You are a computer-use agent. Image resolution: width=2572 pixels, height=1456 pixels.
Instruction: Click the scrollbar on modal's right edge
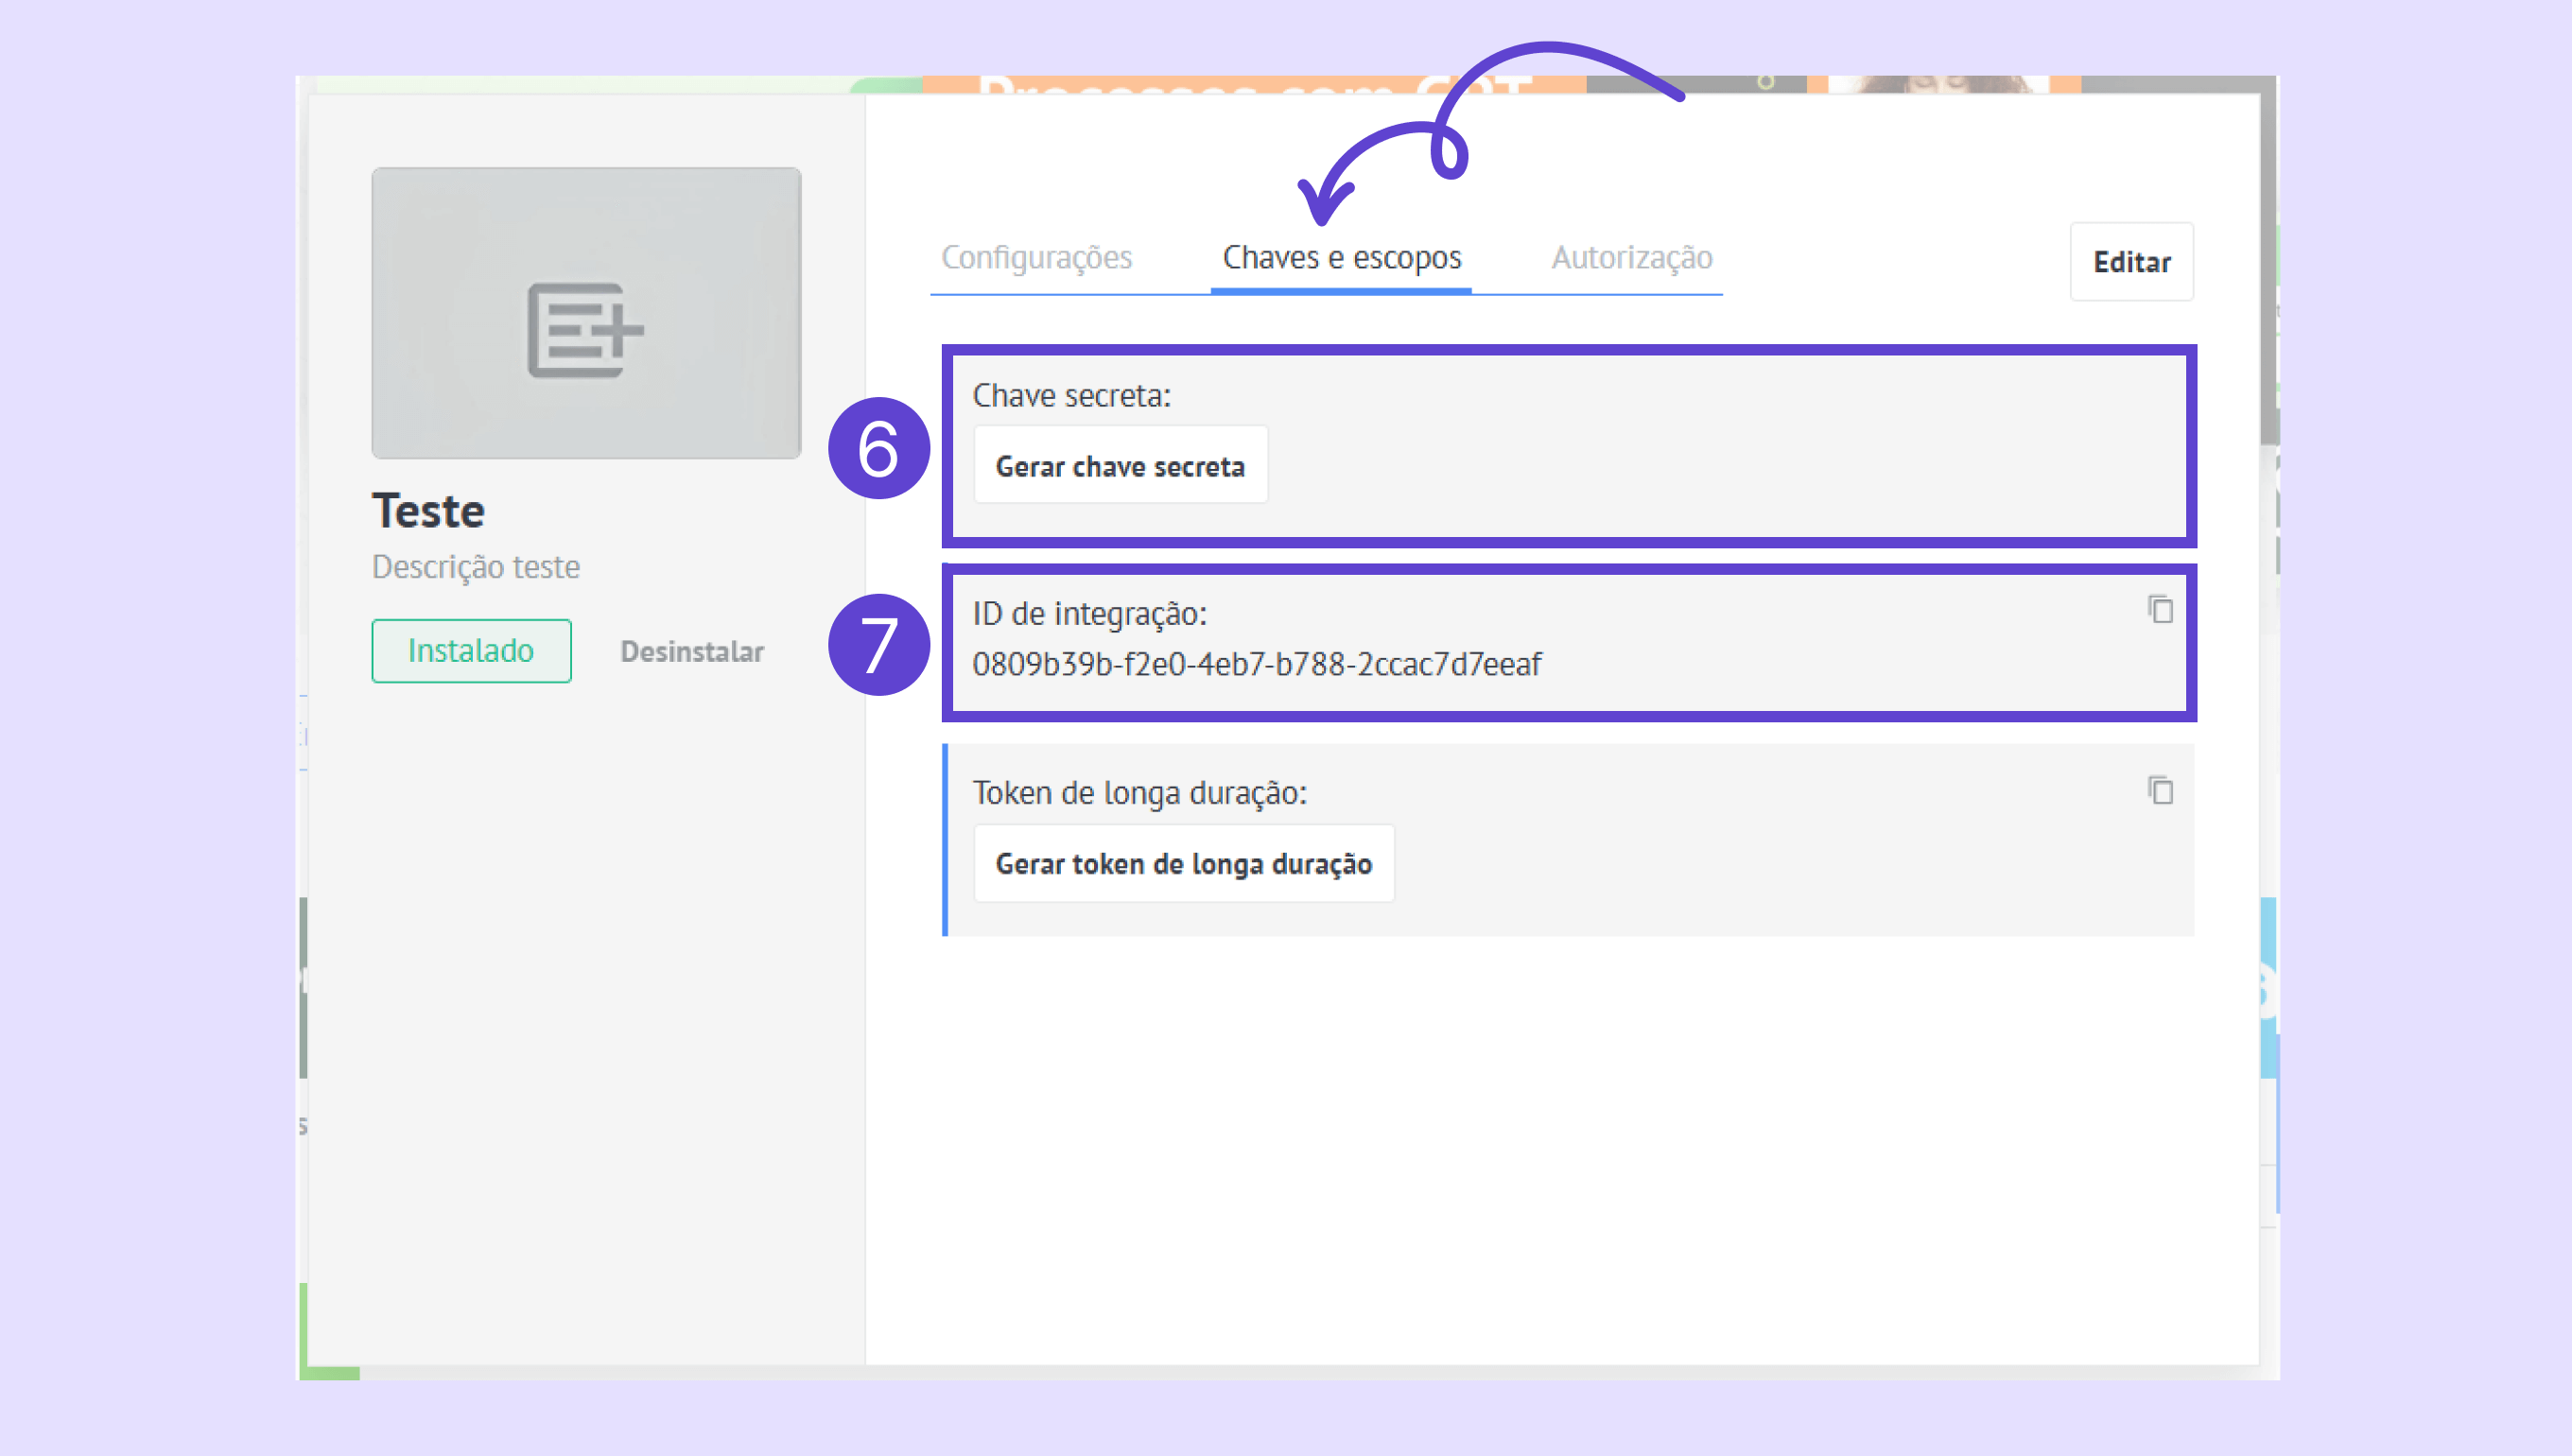2269,270
